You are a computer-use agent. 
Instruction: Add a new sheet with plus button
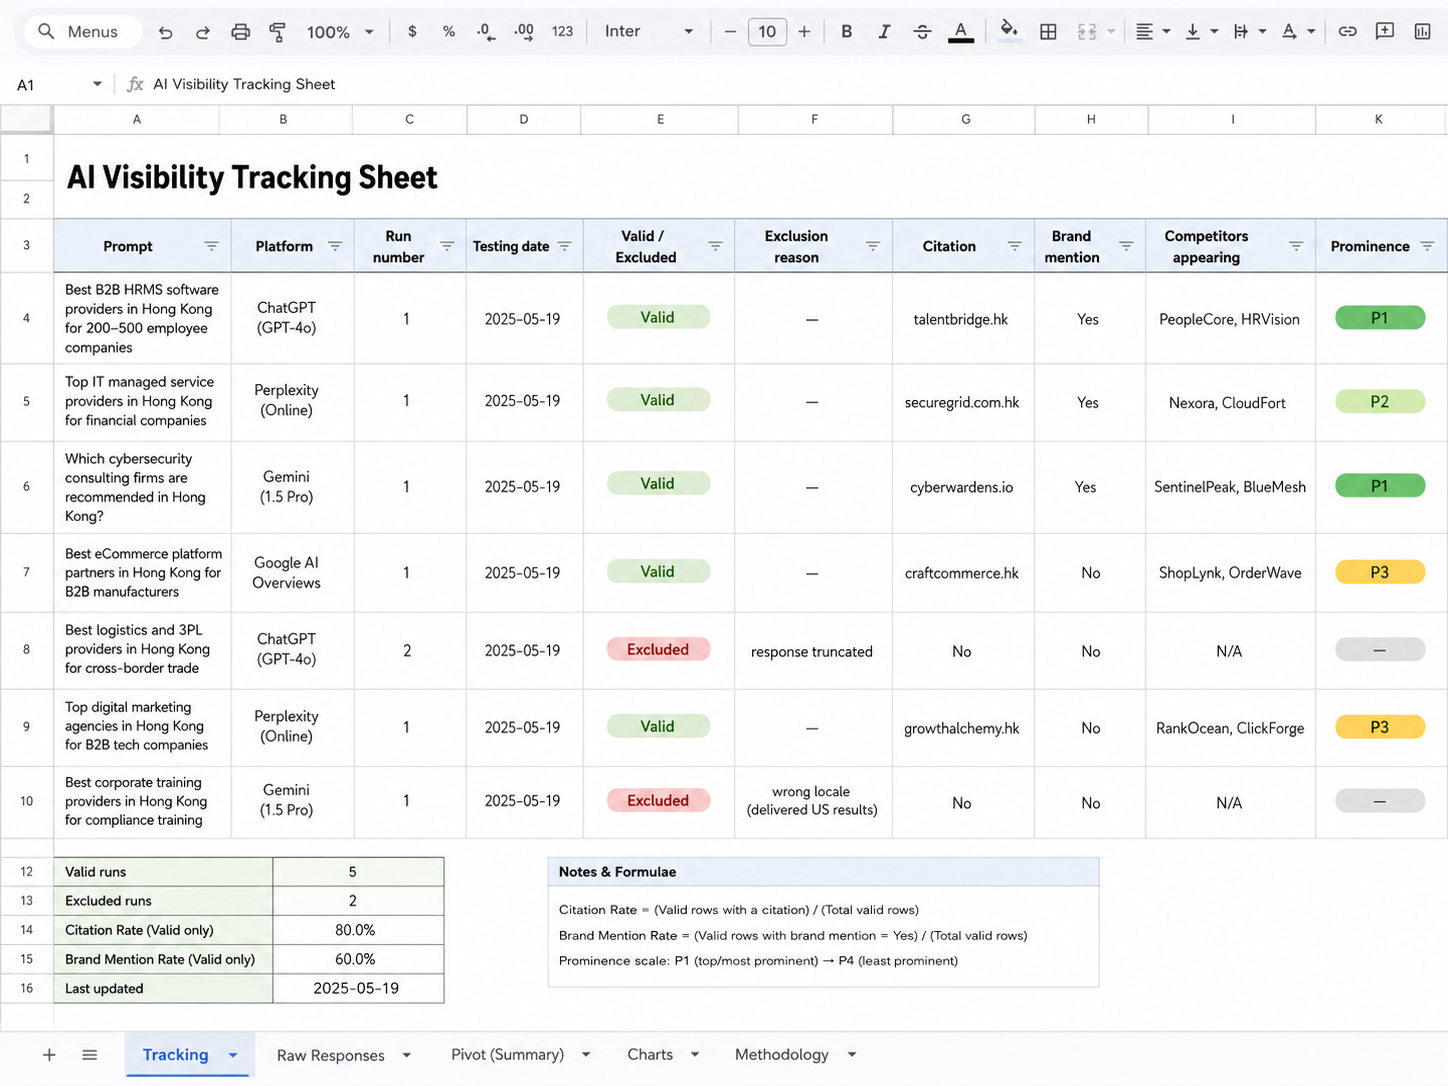[x=49, y=1055]
